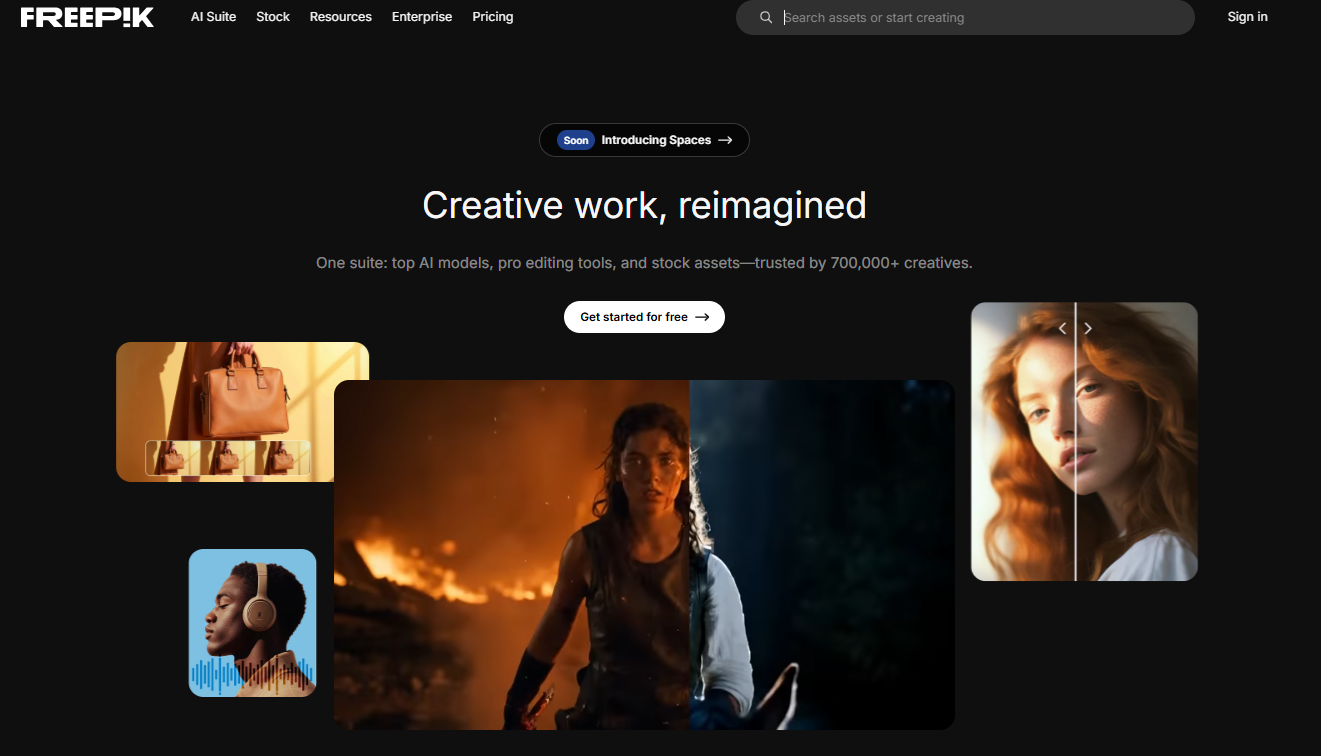Click the blue Soon badge

point(576,140)
